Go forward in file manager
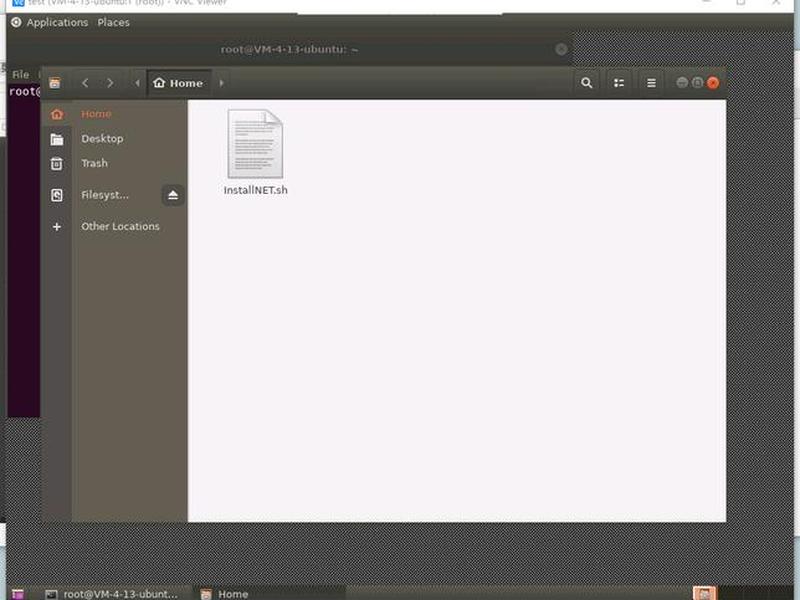The height and width of the screenshot is (600, 800). click(x=110, y=83)
